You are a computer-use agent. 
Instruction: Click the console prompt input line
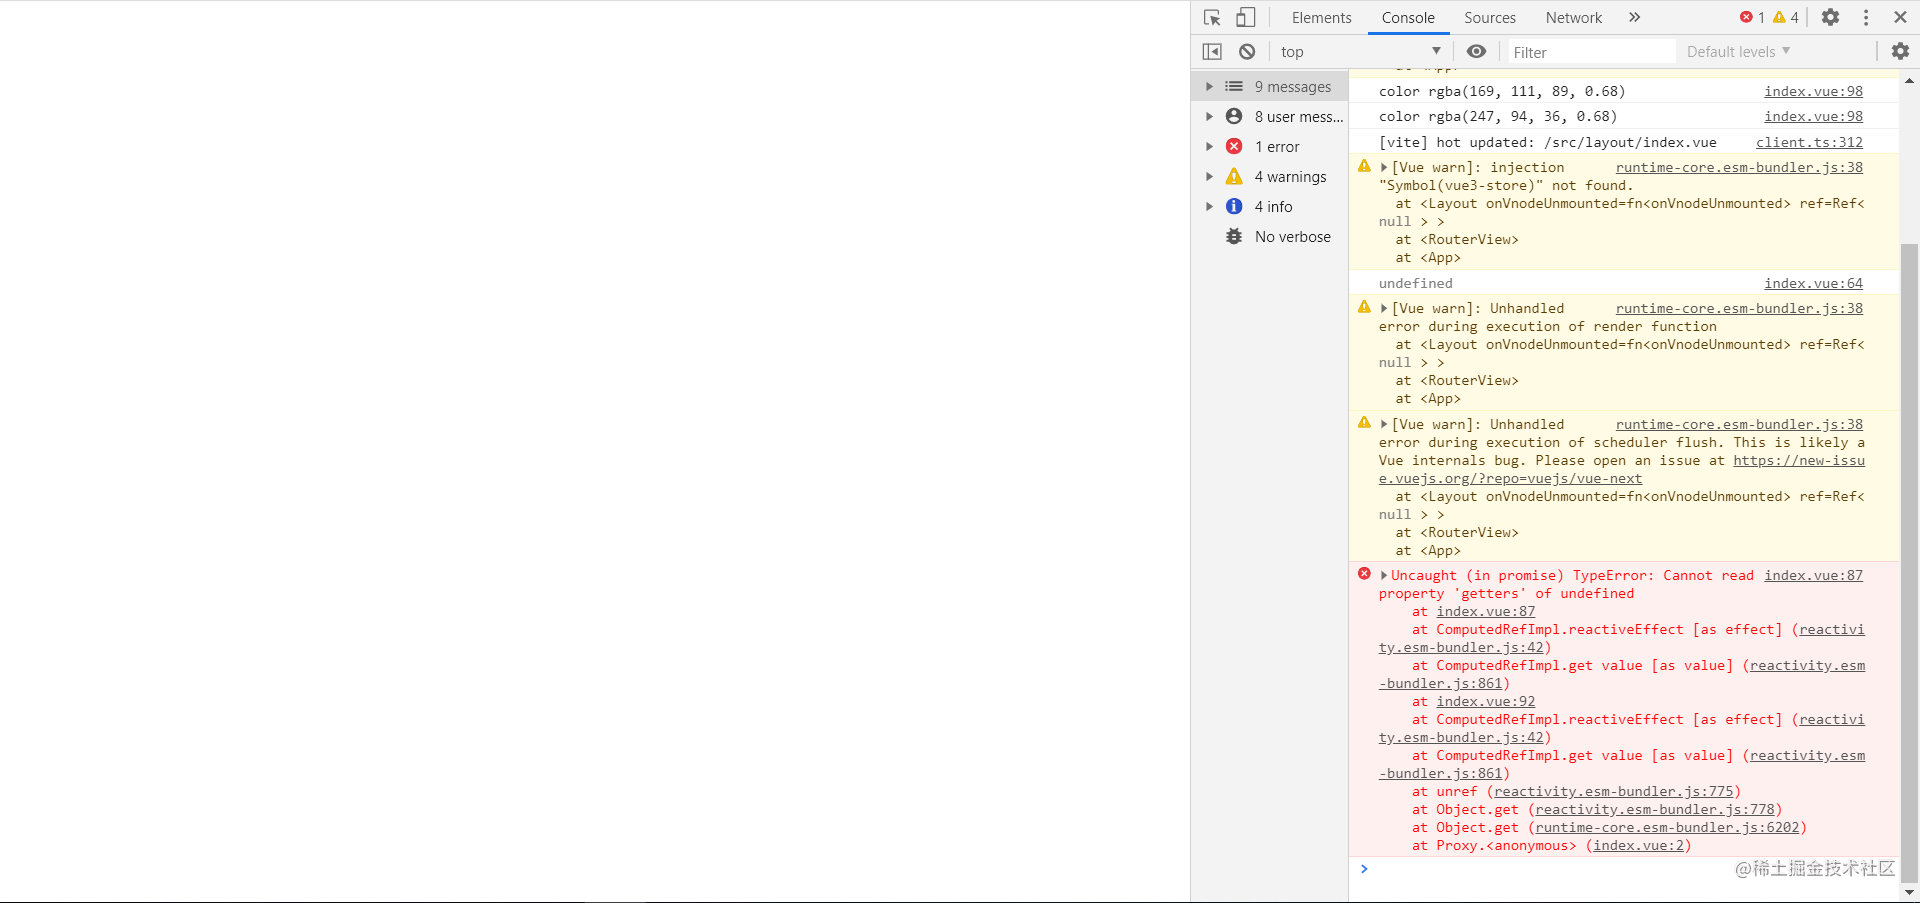pos(1623,869)
